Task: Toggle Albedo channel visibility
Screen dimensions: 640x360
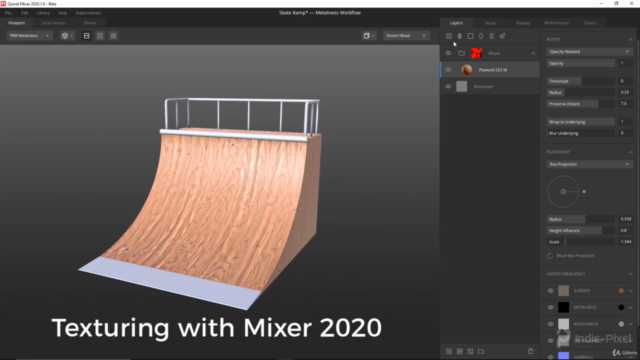Action: (x=551, y=291)
